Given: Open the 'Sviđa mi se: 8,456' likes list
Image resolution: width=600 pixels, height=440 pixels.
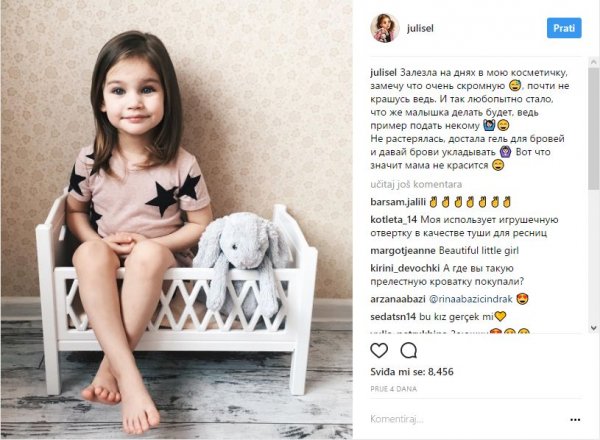Looking at the screenshot, I should click(x=412, y=372).
